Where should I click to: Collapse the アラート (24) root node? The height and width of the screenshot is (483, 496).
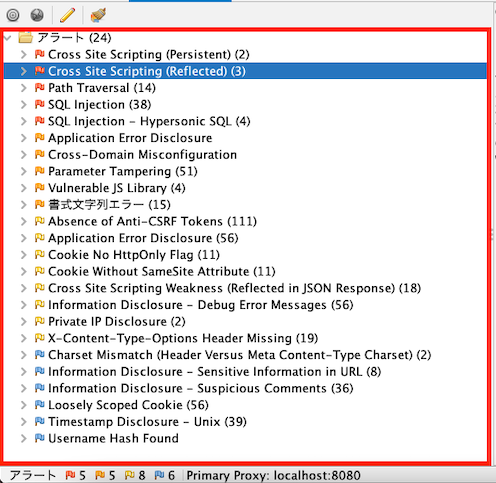click(x=8, y=37)
